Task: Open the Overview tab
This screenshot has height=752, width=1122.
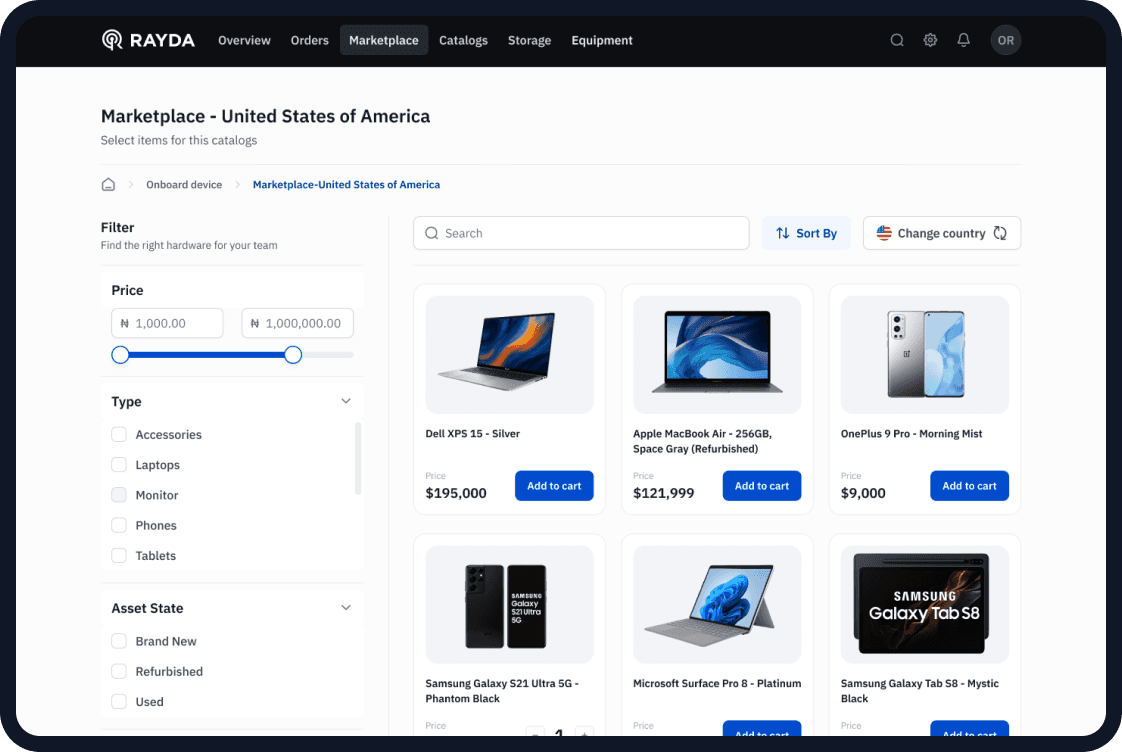Action: pyautogui.click(x=244, y=40)
